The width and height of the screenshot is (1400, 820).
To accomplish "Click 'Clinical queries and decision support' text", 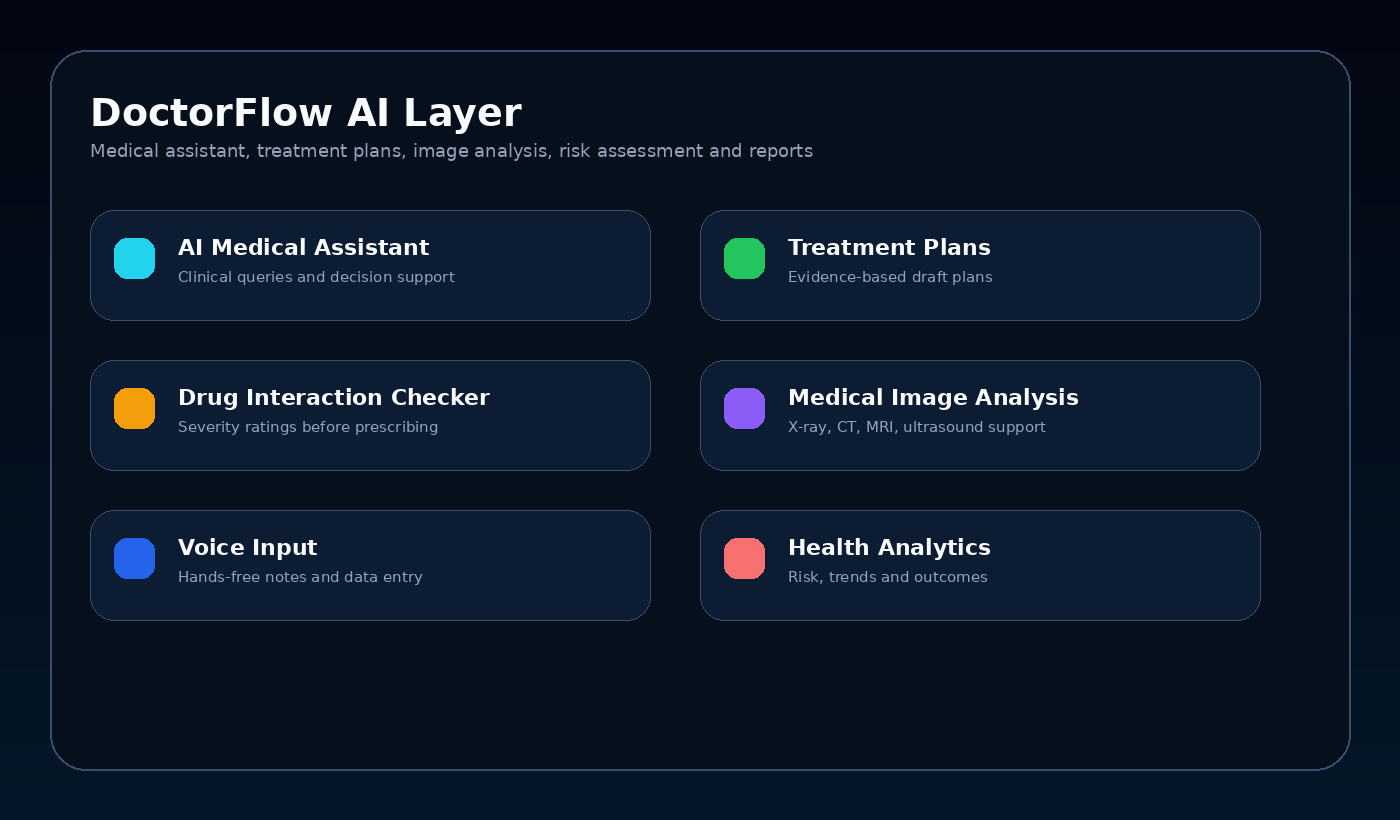I will point(316,277).
